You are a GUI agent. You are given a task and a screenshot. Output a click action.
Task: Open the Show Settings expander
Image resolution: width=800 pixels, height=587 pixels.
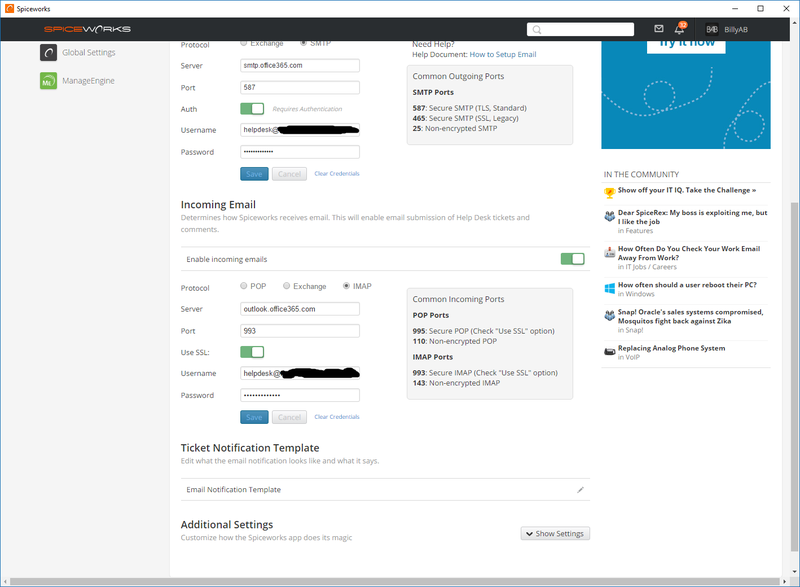[x=555, y=533]
